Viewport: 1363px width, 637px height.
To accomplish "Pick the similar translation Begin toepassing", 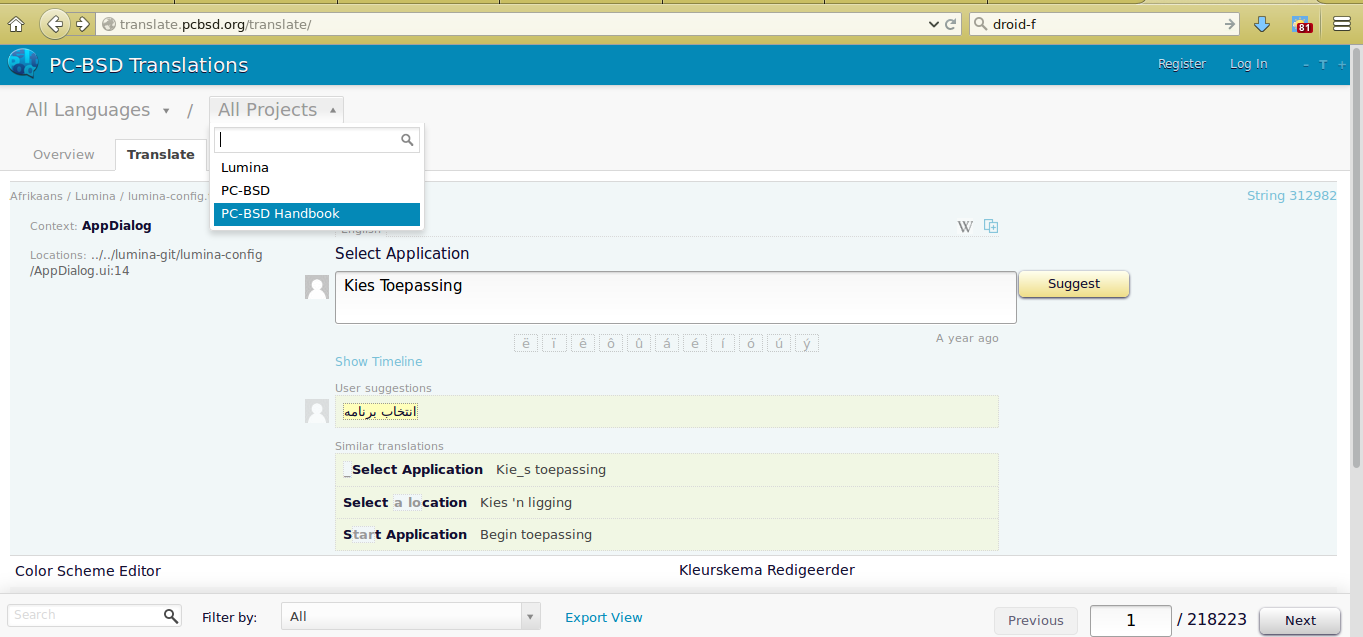I will (667, 535).
